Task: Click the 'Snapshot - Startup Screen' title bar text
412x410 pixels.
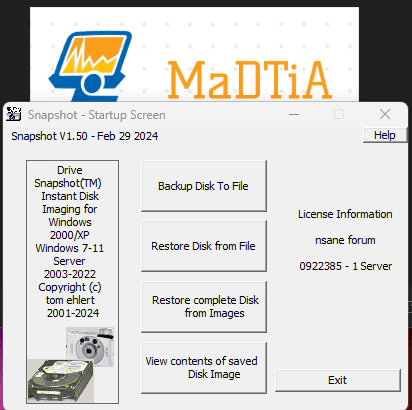Action: pyautogui.click(x=97, y=115)
